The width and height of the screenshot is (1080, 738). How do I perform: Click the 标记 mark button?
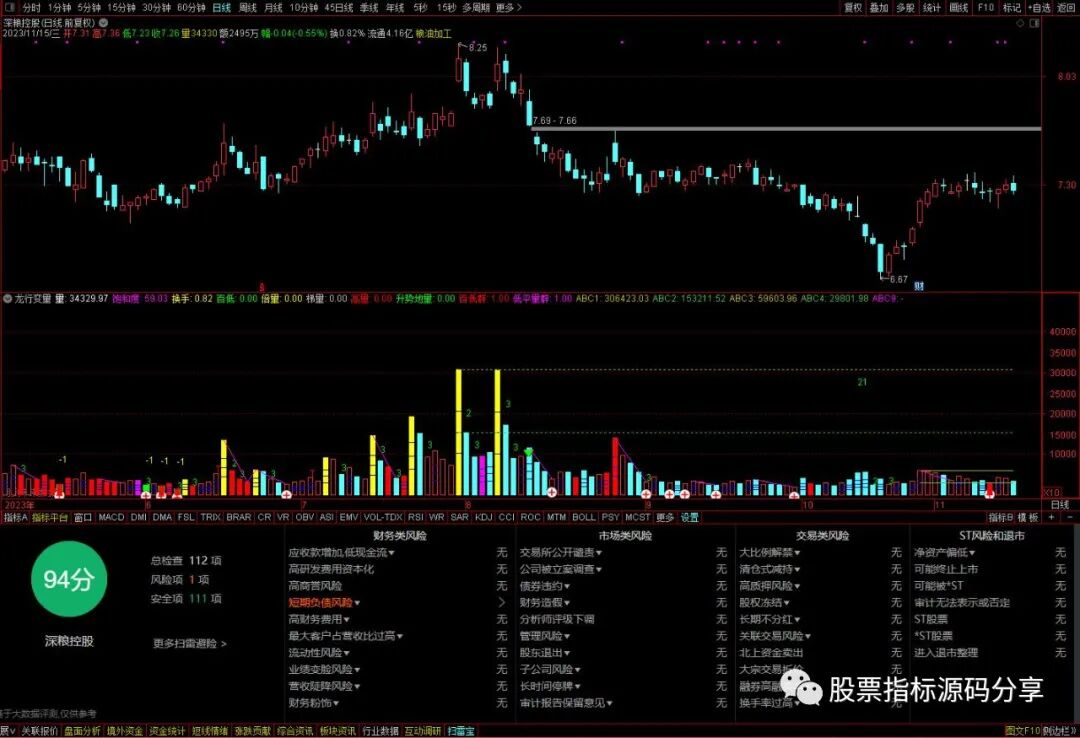coord(1012,8)
